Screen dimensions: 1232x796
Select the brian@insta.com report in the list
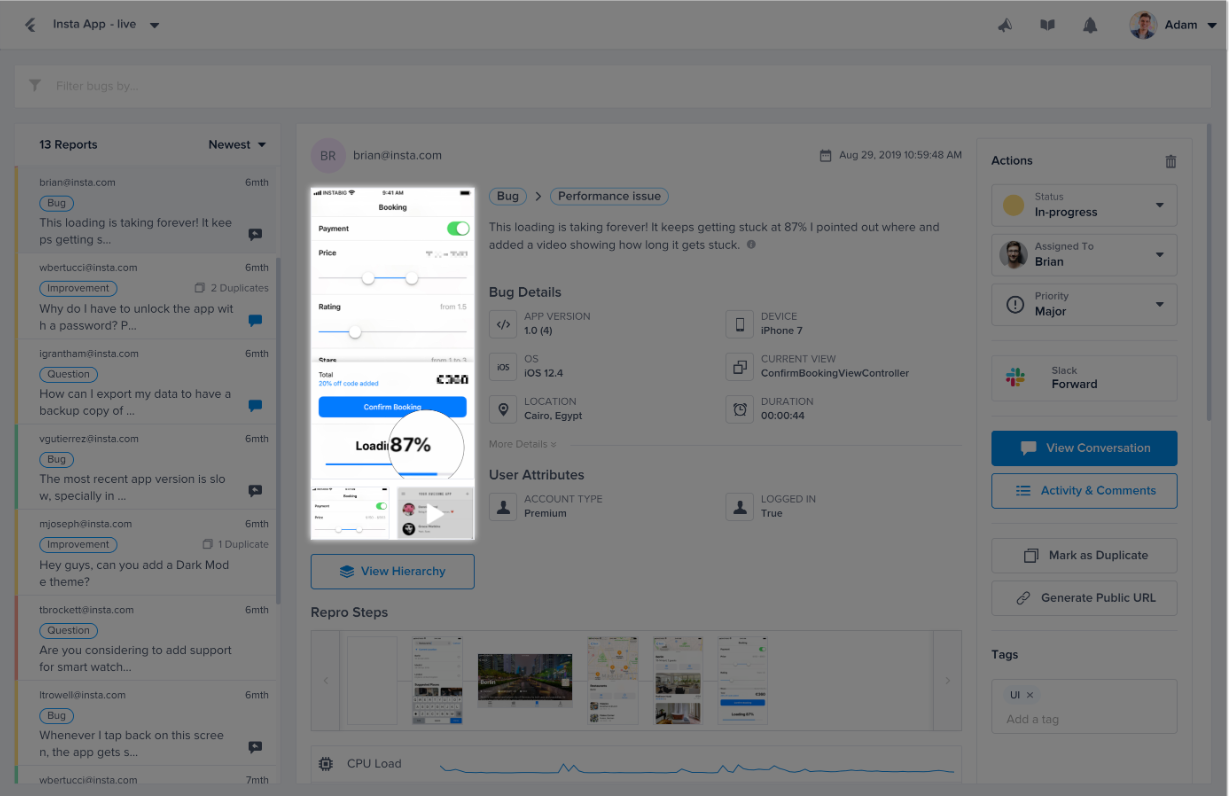(147, 209)
